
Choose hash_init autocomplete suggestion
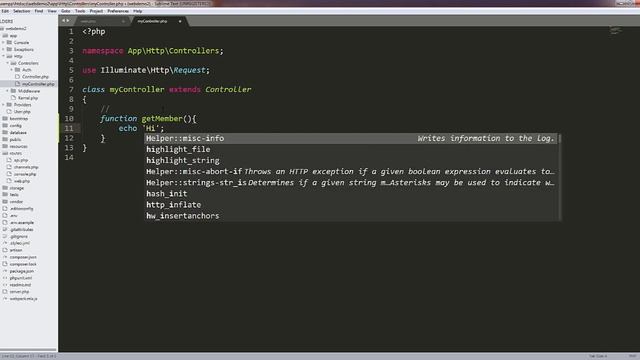[351, 193]
